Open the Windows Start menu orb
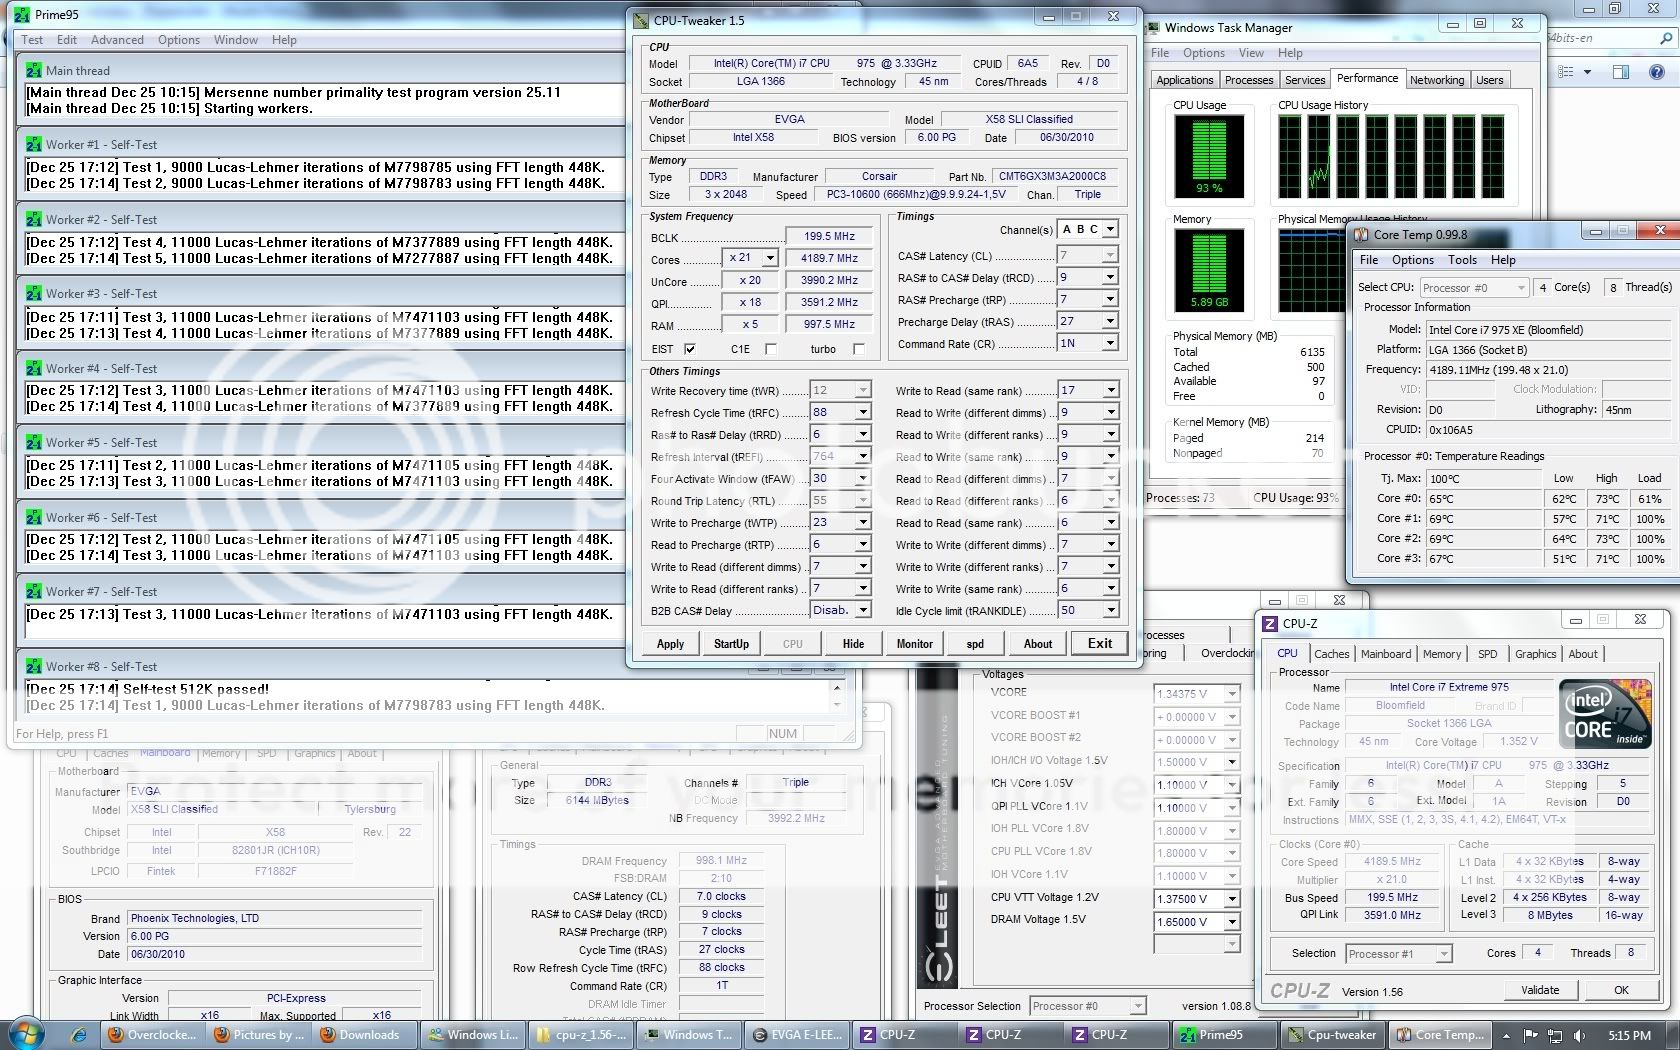1680x1050 pixels. (x=27, y=1033)
